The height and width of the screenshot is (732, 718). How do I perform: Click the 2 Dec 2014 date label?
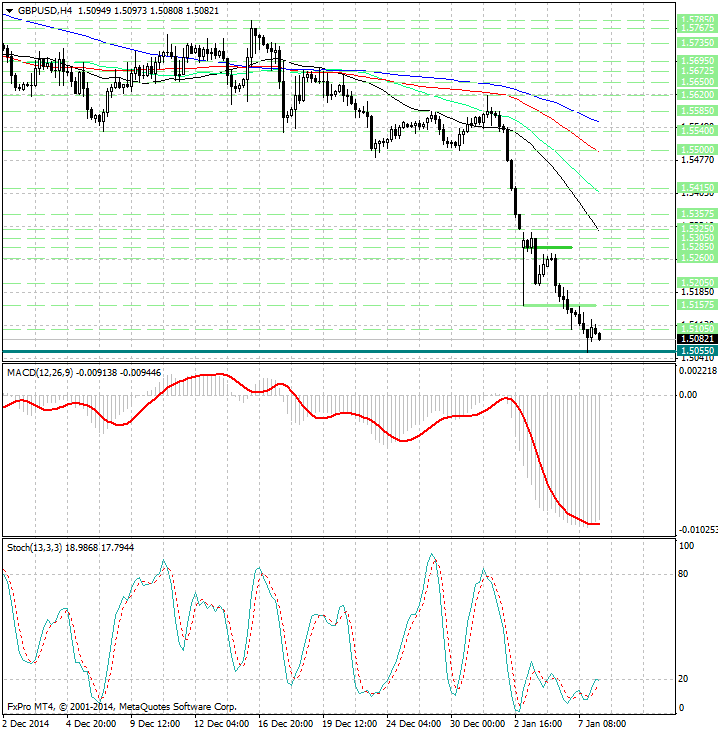pos(26,723)
